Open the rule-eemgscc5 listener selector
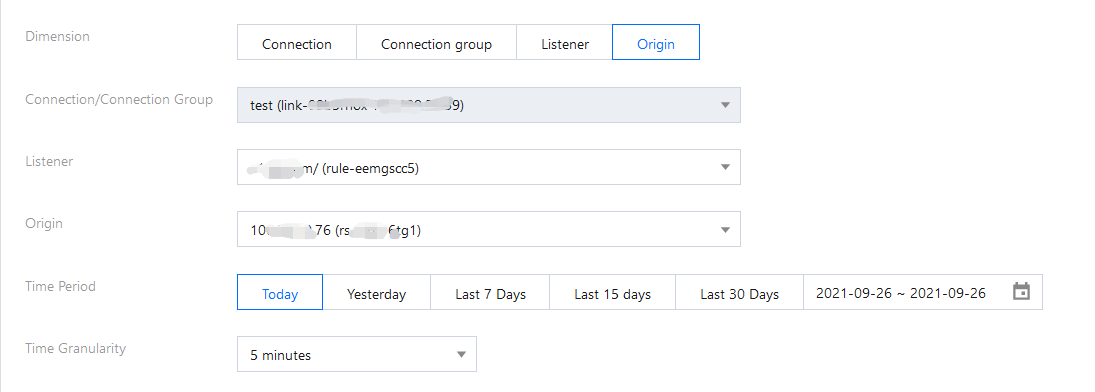Viewport: 1095px width, 392px height. click(489, 168)
